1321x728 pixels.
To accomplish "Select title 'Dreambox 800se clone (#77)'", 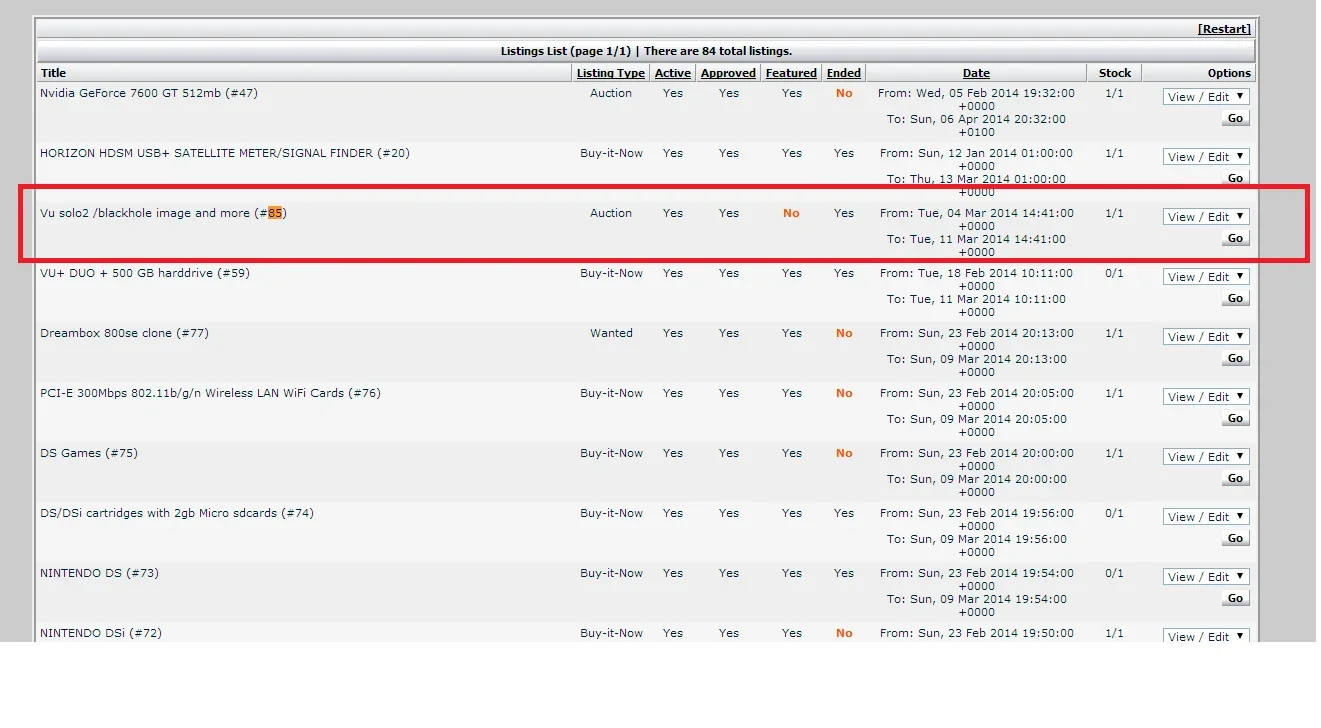I will tap(124, 333).
